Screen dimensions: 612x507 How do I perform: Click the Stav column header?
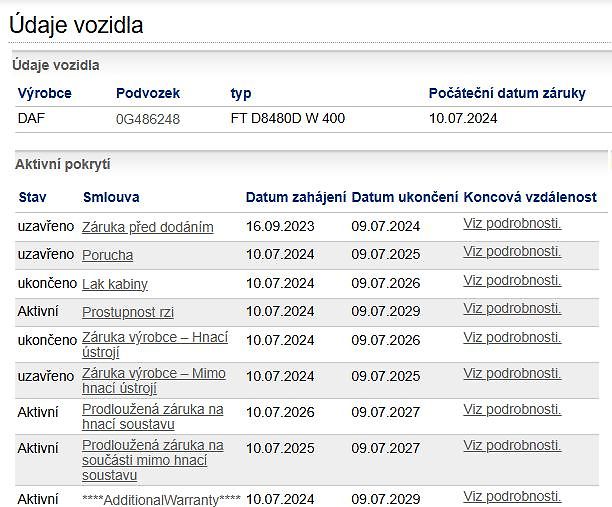click(32, 197)
